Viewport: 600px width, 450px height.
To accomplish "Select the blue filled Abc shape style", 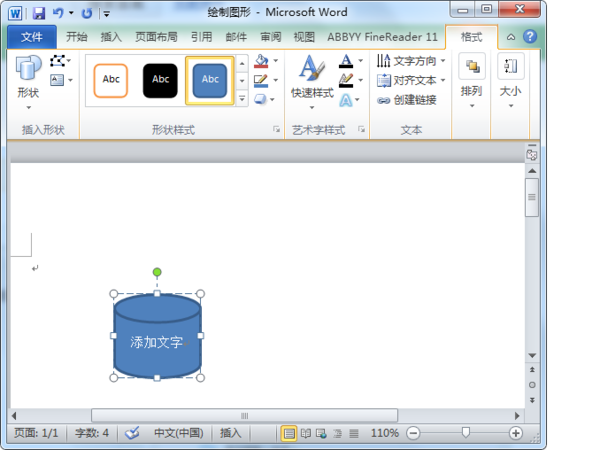I will [210, 80].
